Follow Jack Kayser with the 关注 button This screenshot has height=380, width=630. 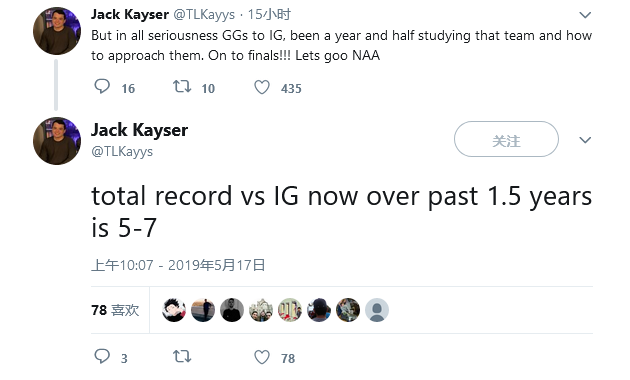[x=506, y=139]
